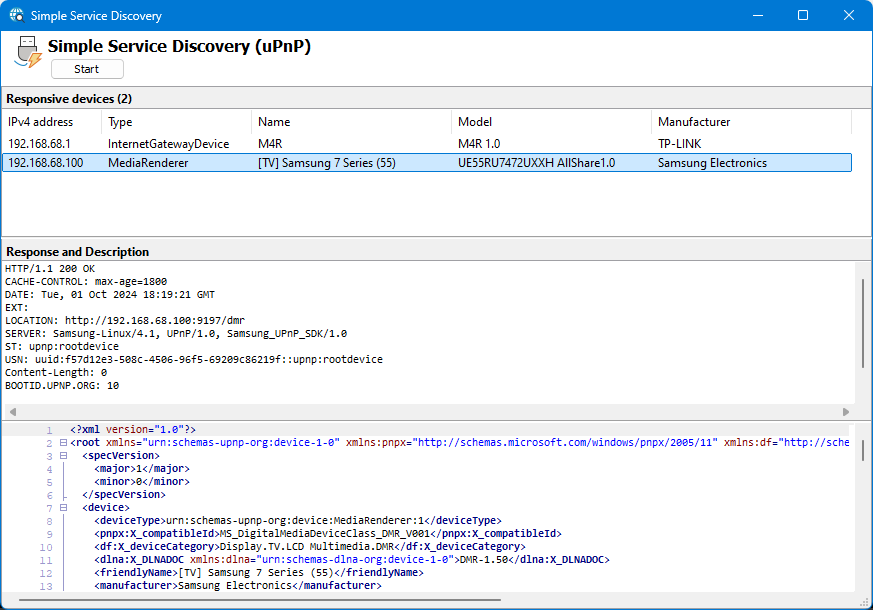This screenshot has height=610, width=873.
Task: Click the manufacturer XML line
Action: click(238, 586)
